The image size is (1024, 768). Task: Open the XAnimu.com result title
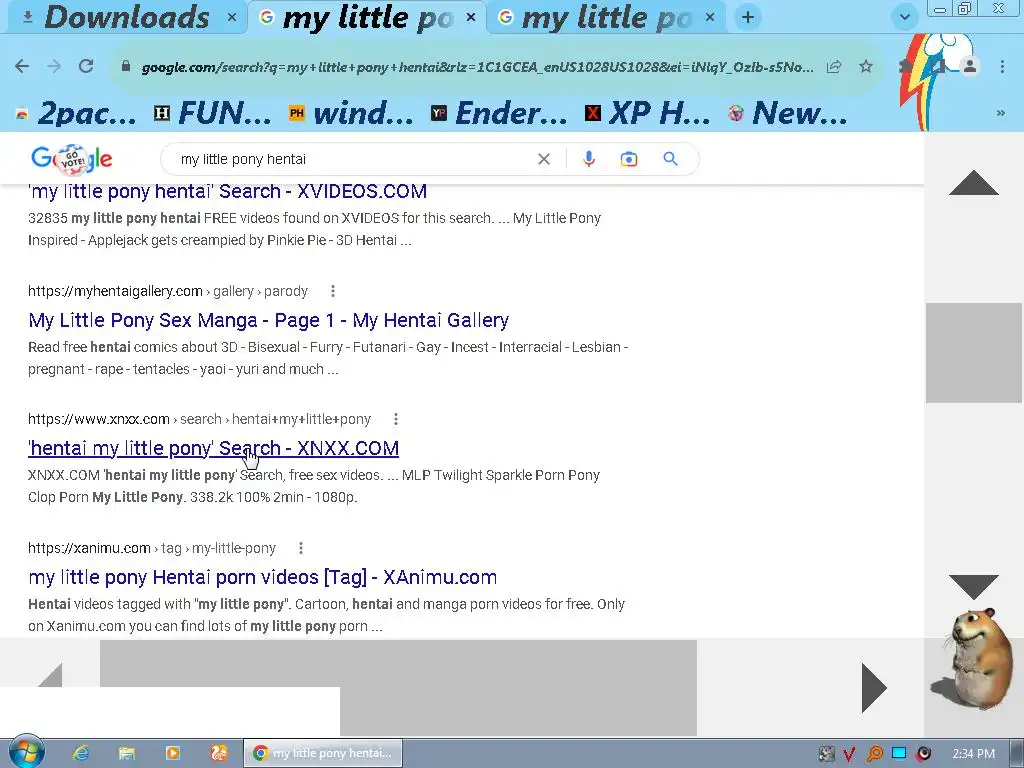[x=263, y=577]
